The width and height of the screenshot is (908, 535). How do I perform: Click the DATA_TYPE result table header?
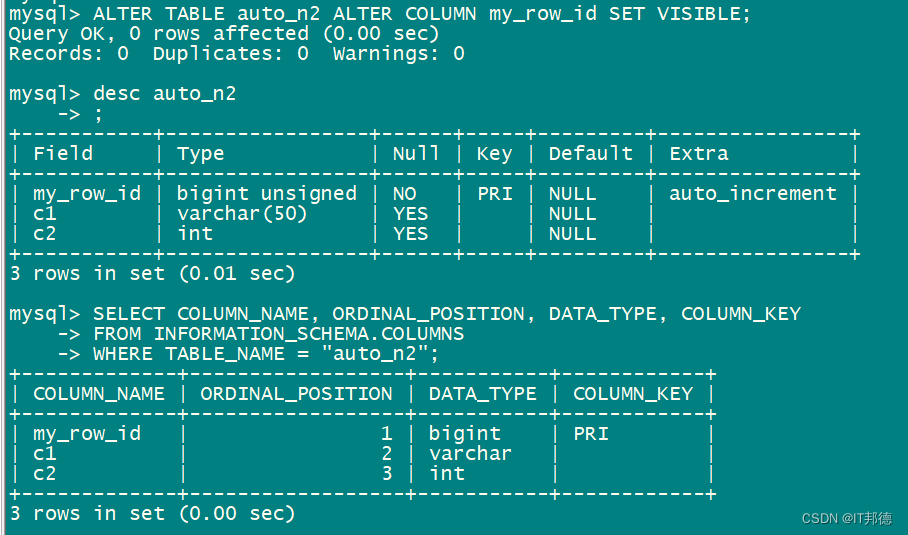[482, 394]
